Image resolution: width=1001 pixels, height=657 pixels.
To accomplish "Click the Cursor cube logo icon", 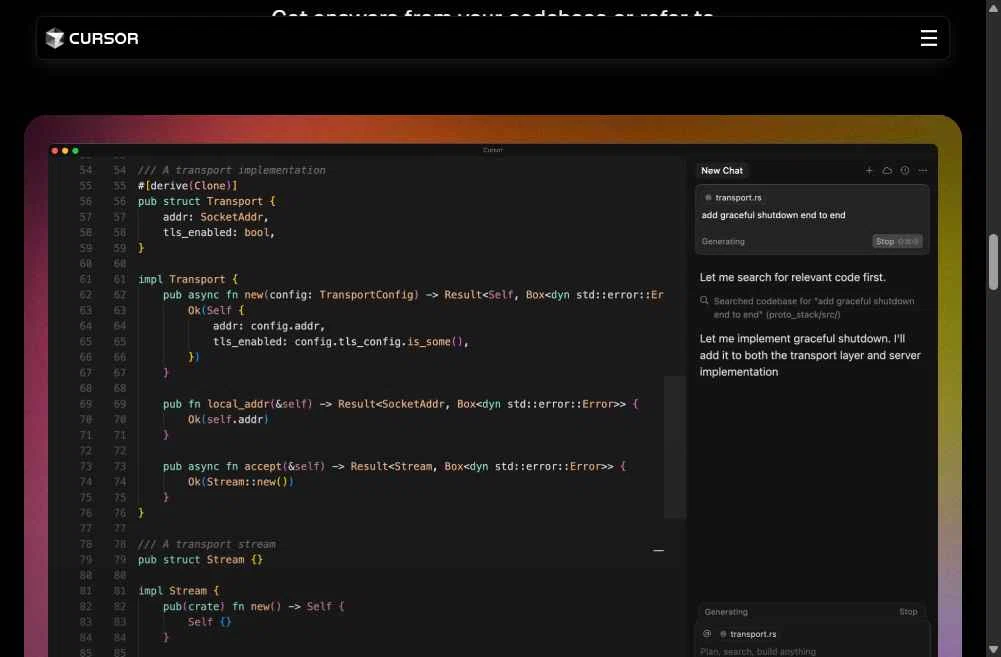I will click(55, 38).
